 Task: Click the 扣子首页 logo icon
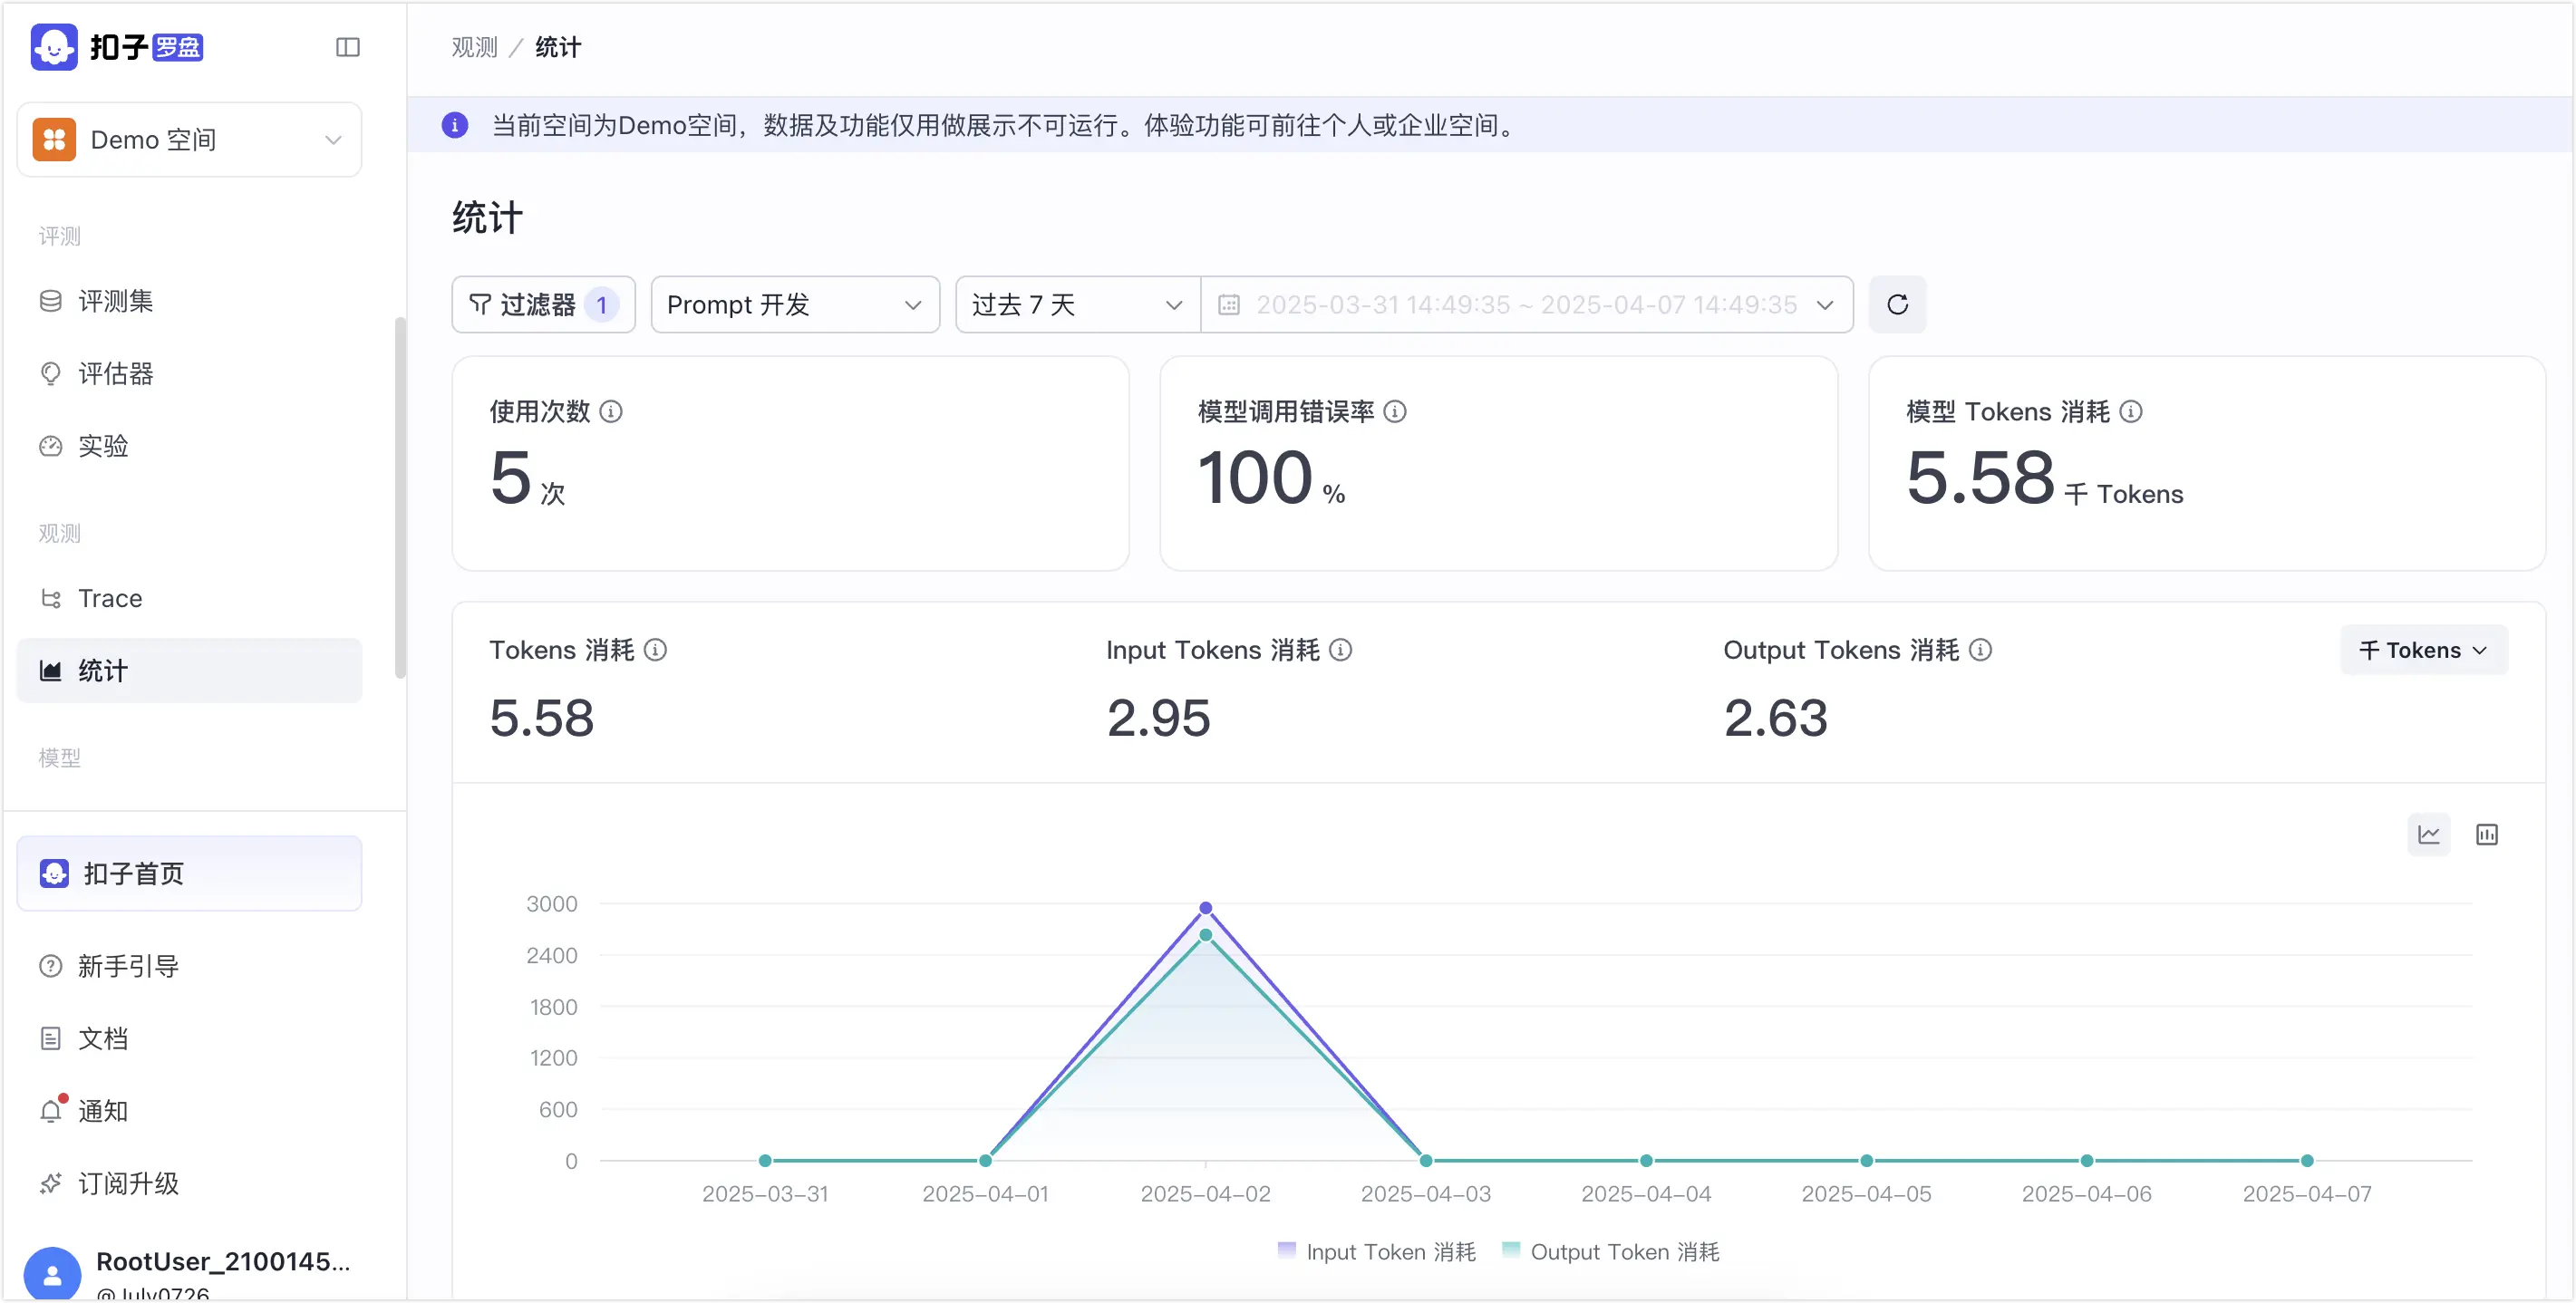[x=54, y=873]
